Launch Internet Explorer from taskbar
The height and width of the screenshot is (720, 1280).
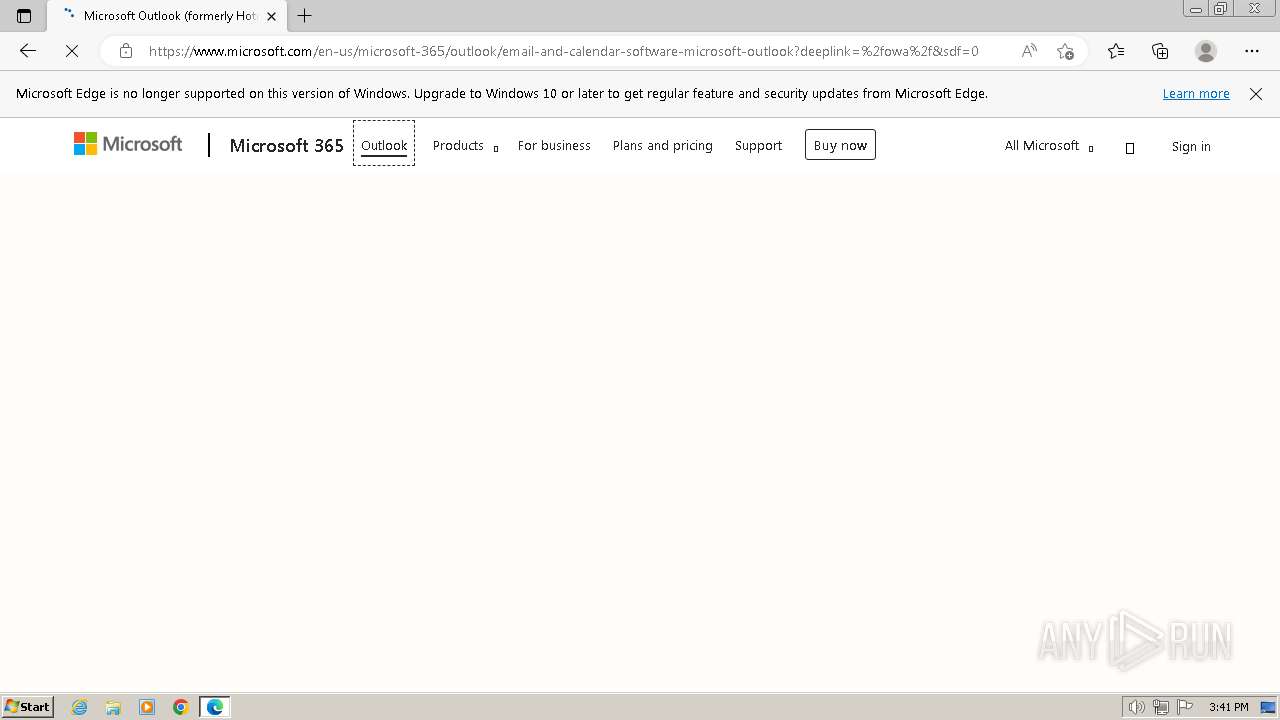pos(79,707)
